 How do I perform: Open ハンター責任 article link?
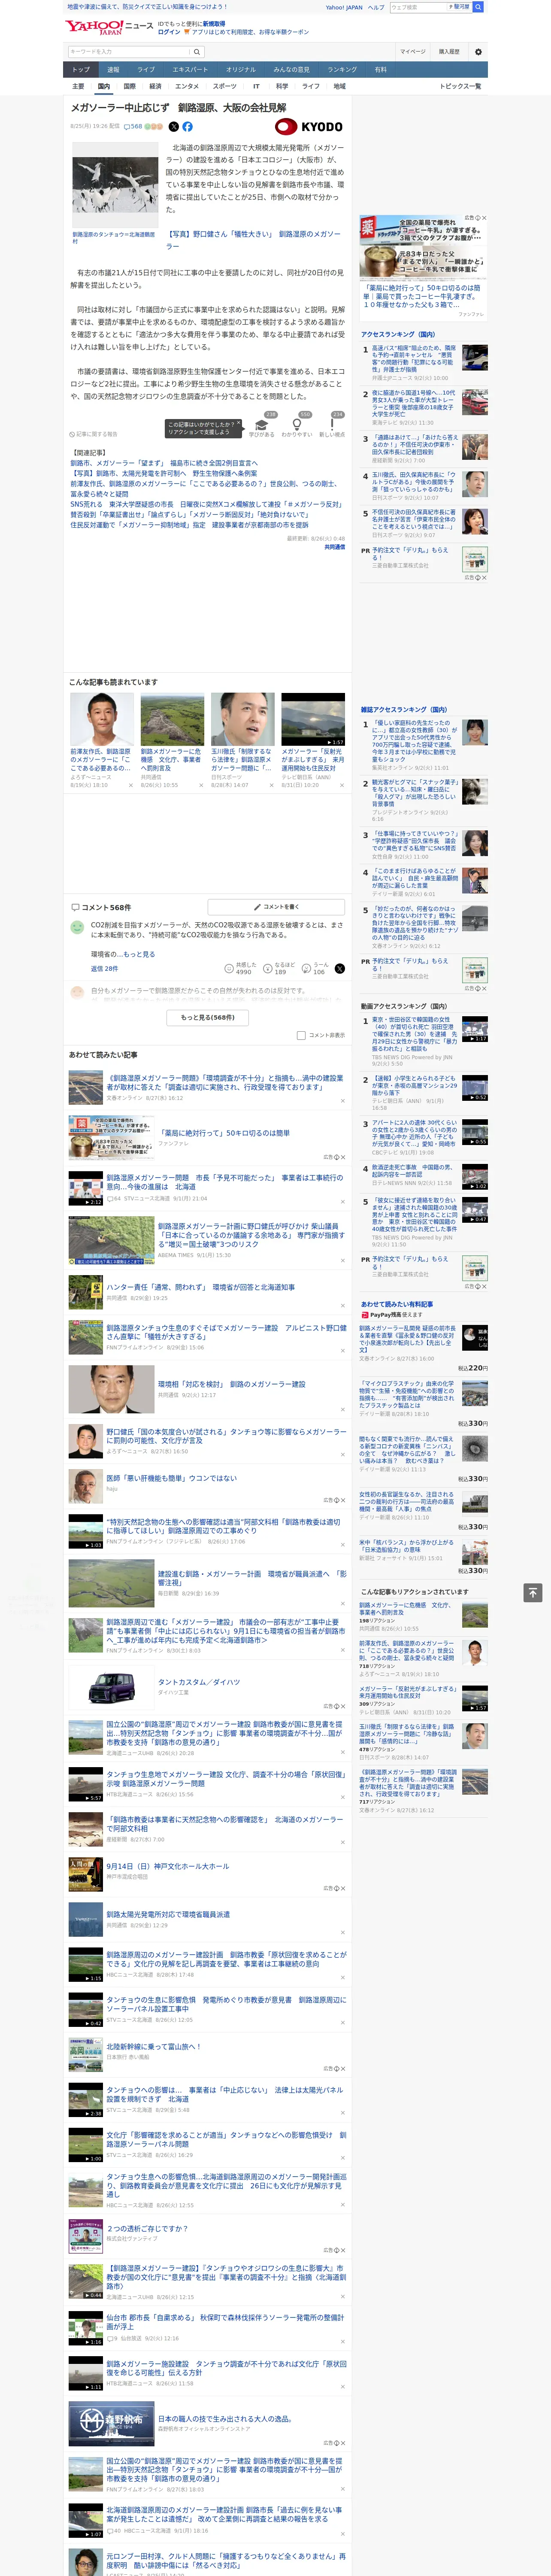click(200, 1287)
